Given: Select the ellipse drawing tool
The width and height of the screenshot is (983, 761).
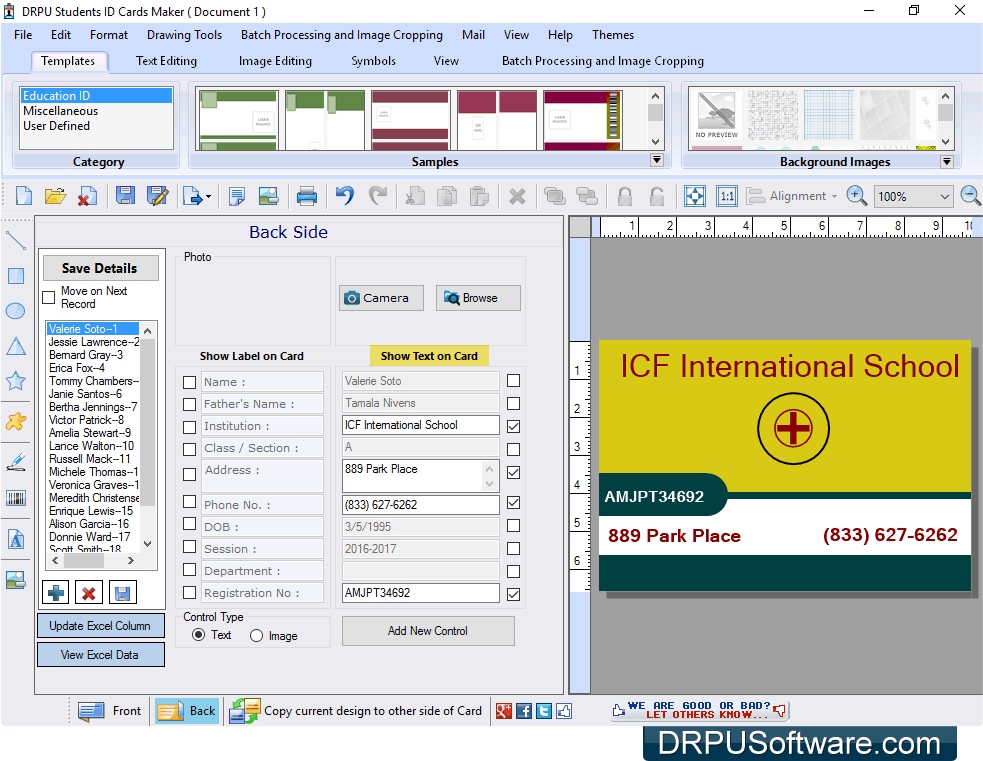Looking at the screenshot, I should pyautogui.click(x=15, y=311).
